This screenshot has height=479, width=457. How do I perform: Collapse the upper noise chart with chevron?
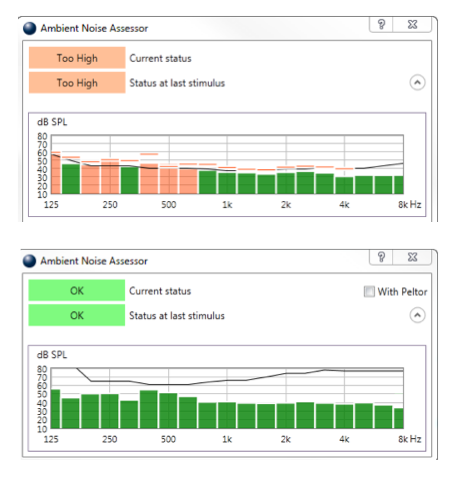point(417,82)
